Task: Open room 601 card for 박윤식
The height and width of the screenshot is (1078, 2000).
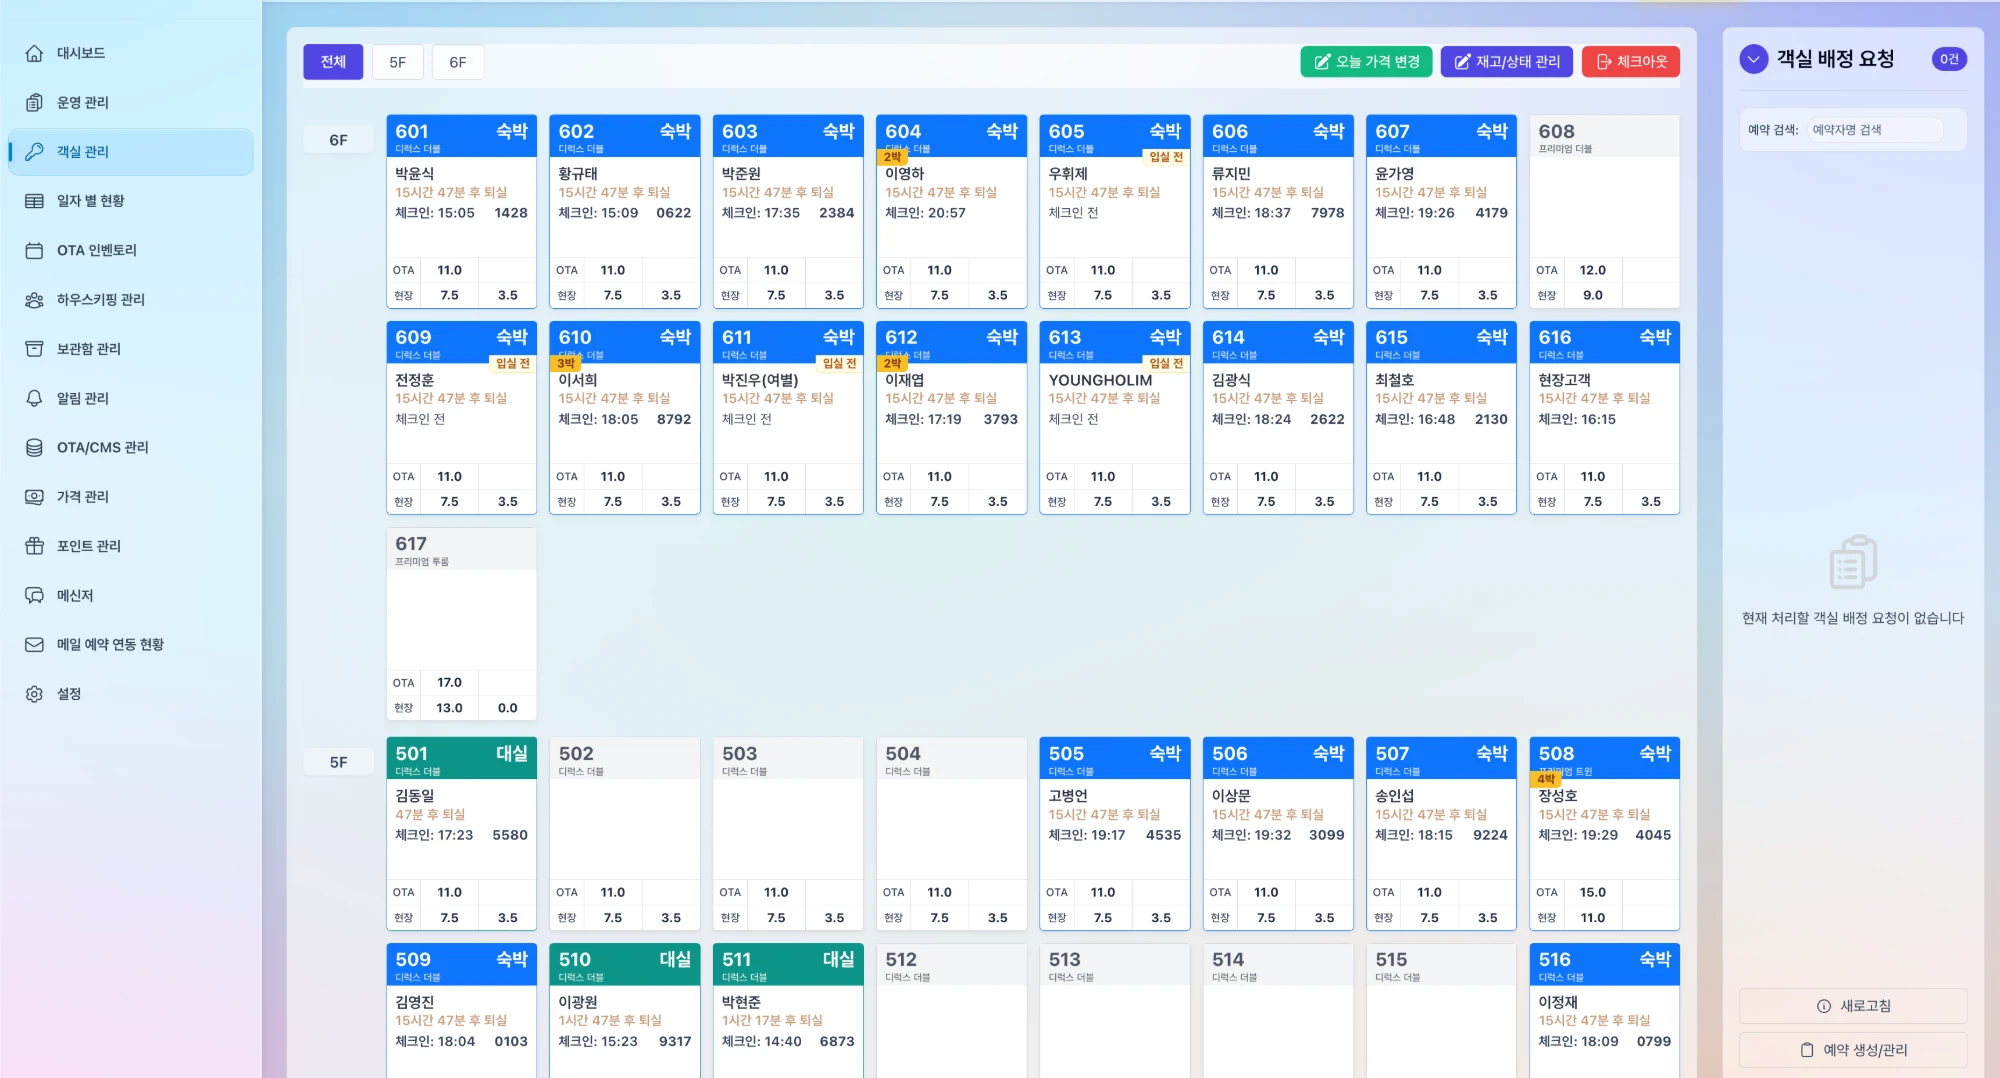Action: pyautogui.click(x=461, y=211)
